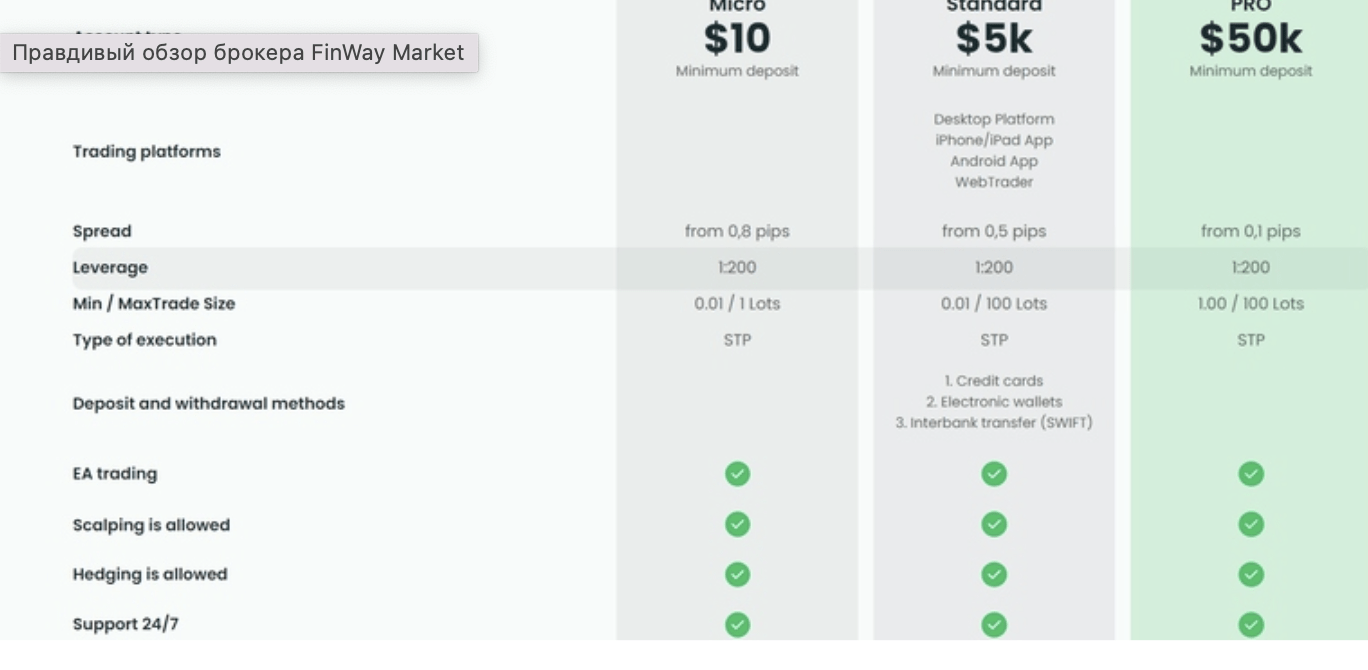The image size is (1368, 670).
Task: Click 'Deposit and withdrawal methods' row label
Action: (208, 404)
